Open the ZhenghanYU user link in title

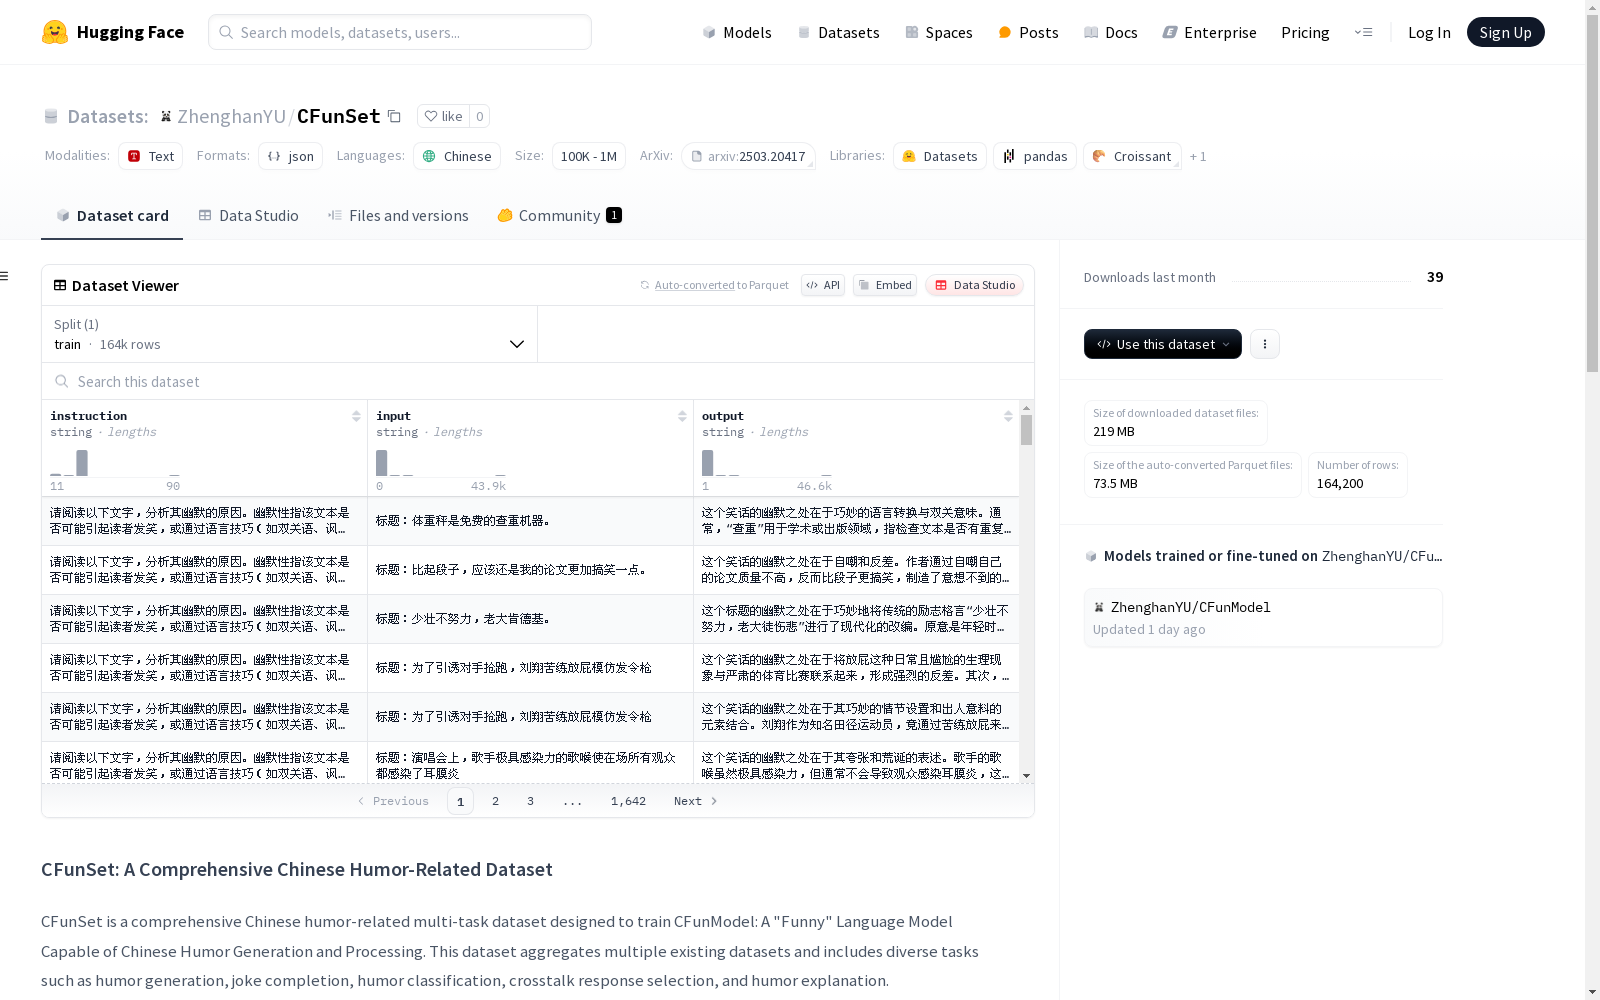232,116
